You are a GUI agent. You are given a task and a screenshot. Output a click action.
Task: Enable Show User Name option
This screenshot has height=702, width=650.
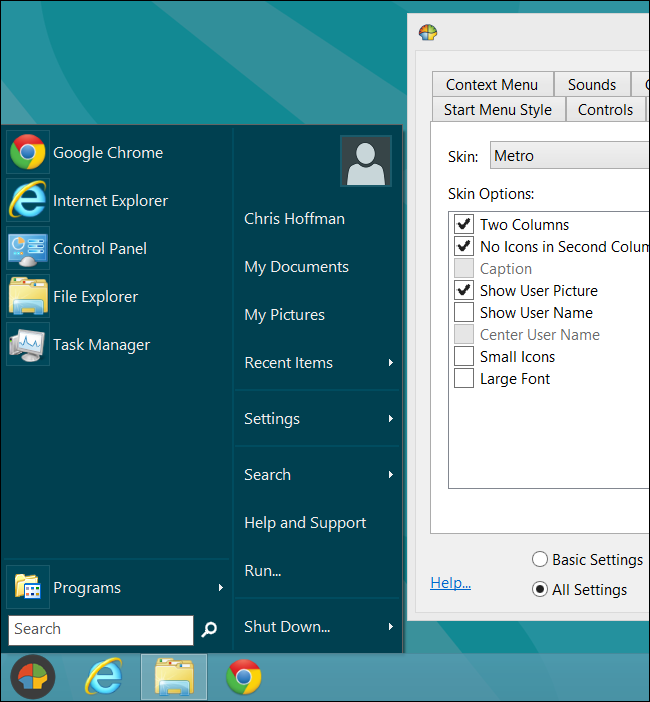click(x=464, y=312)
